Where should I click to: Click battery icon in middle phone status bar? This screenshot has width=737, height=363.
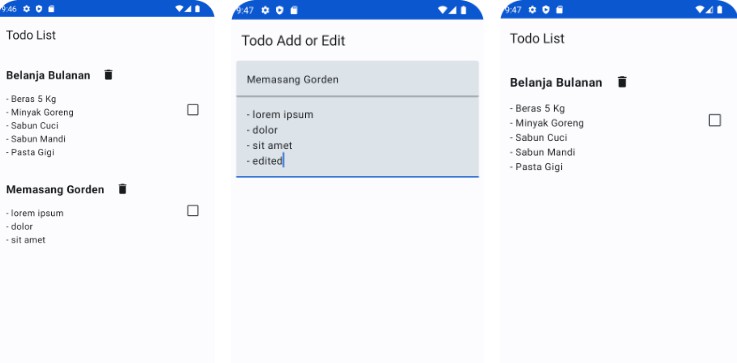pos(463,10)
